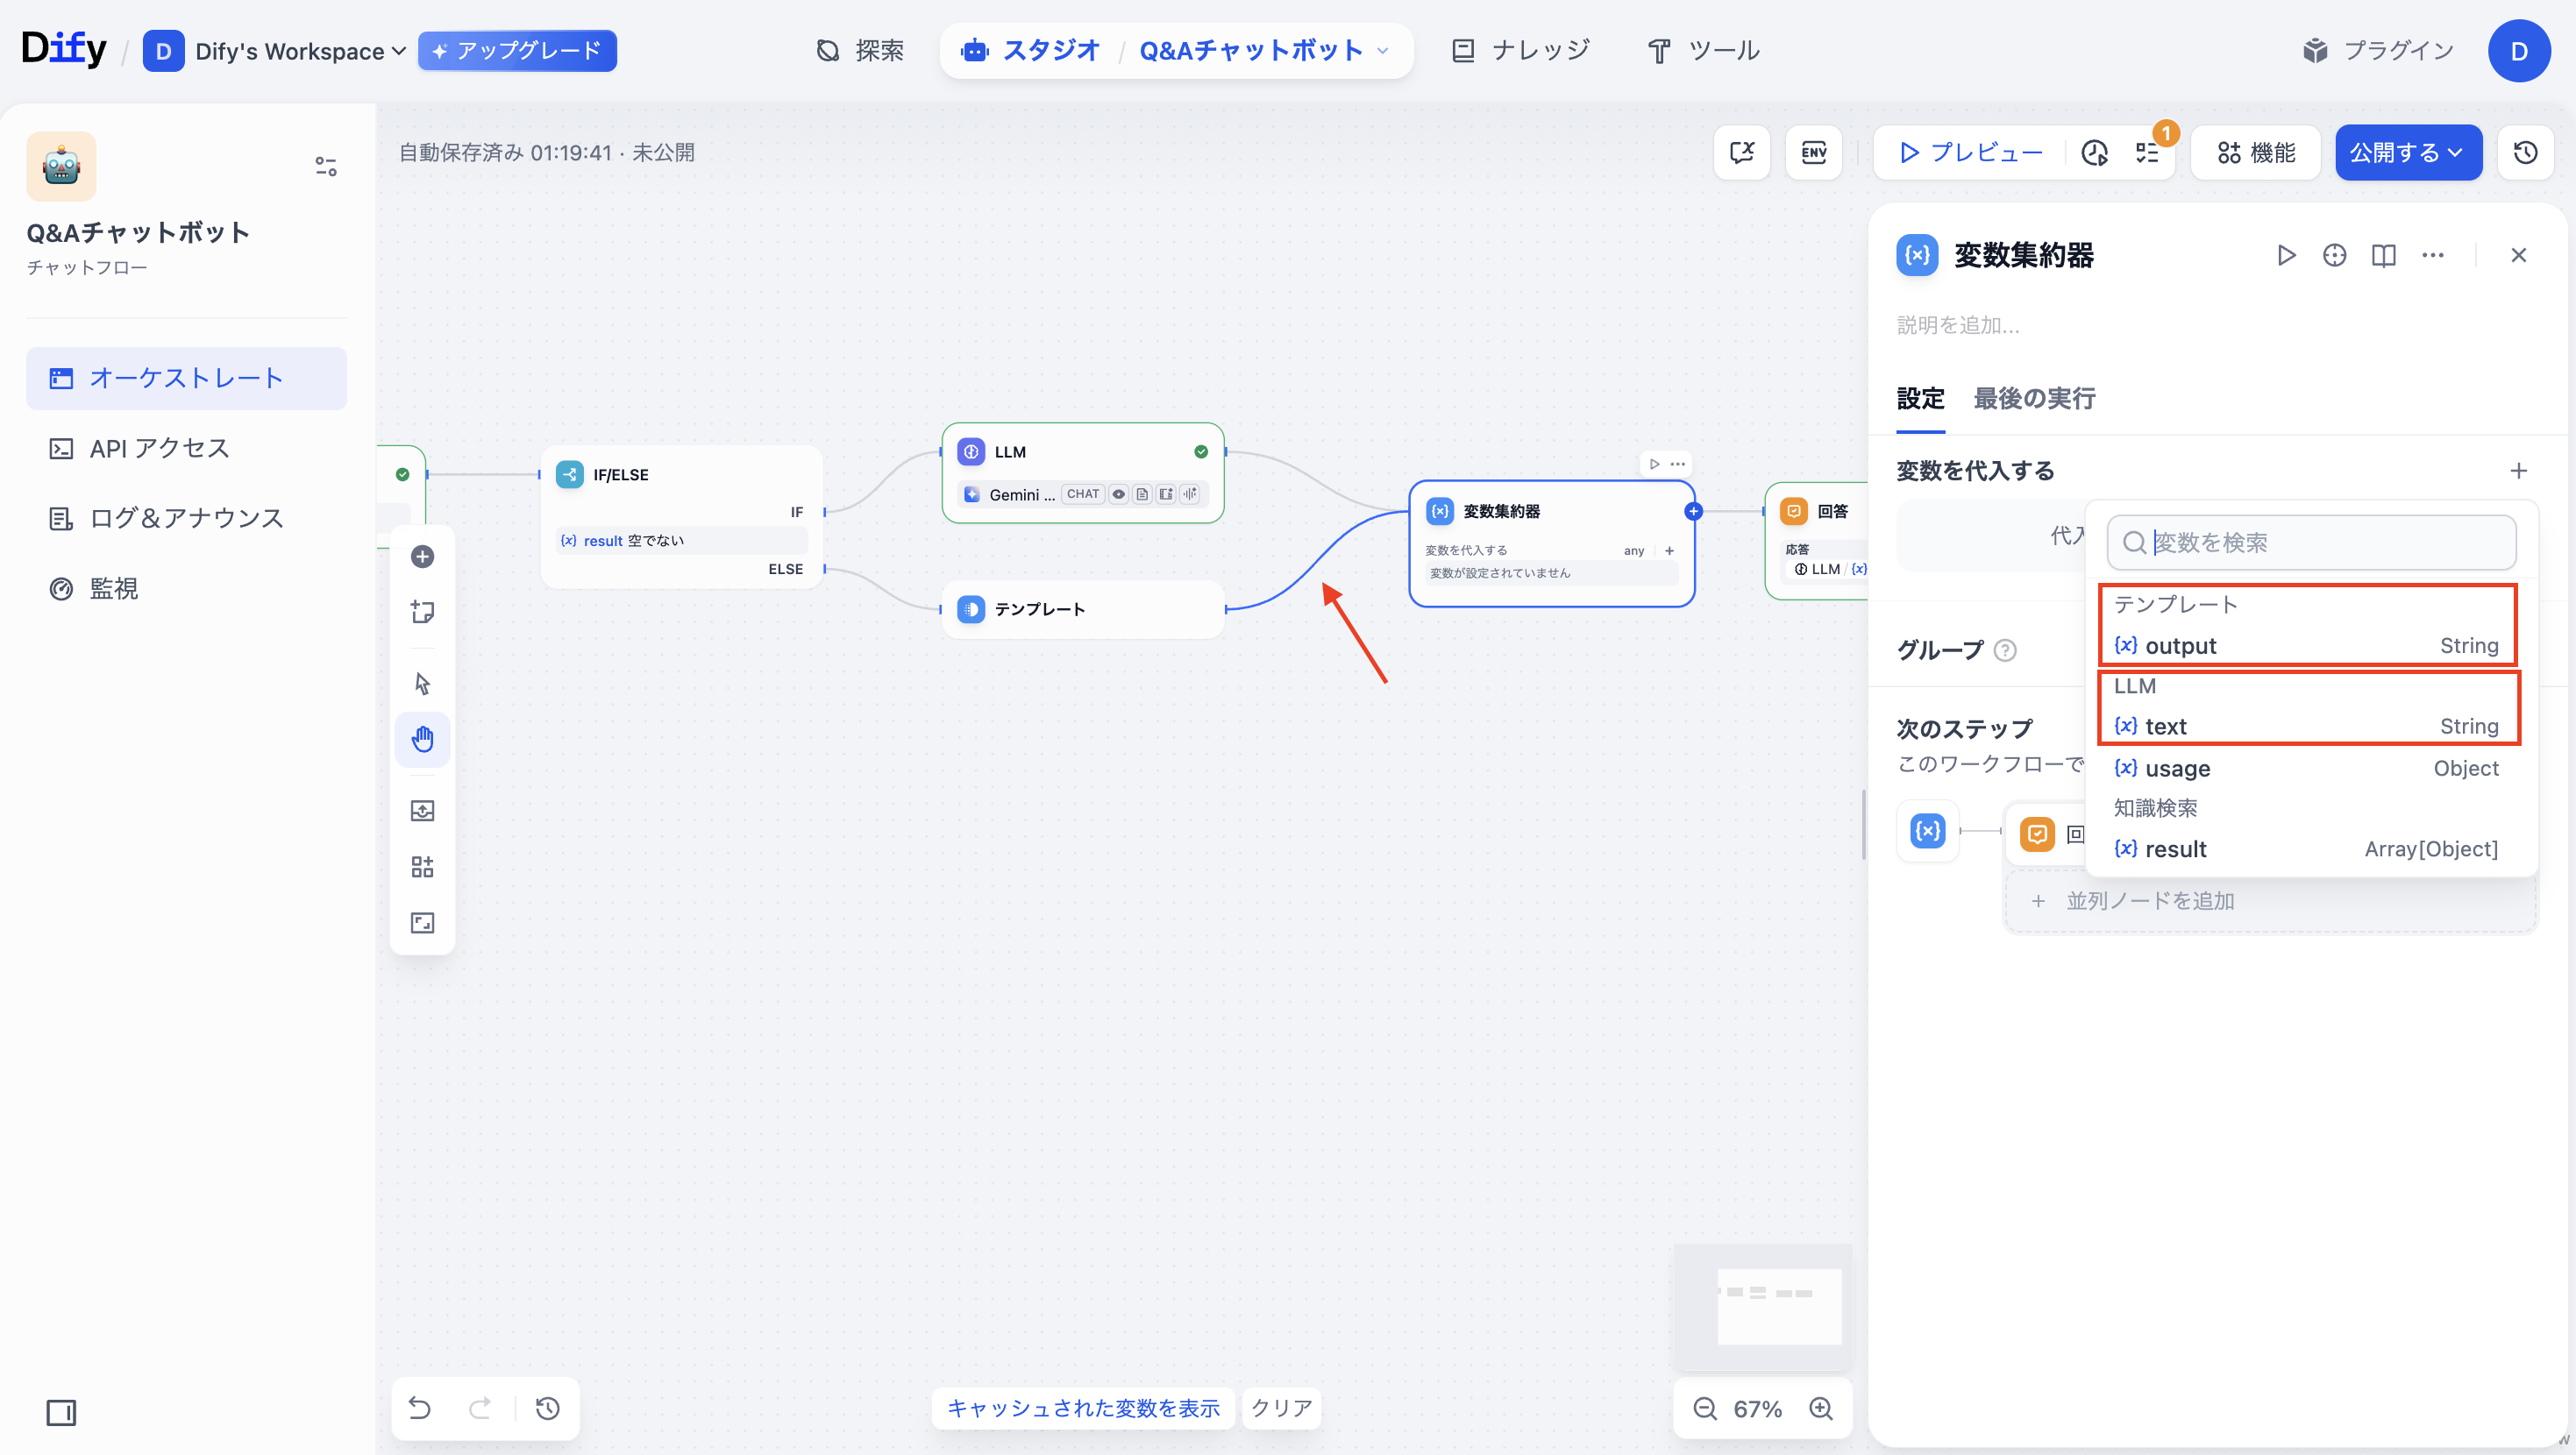This screenshot has height=1455, width=2576.
Task: Switch to the 最後の実行 tab
Action: [2034, 398]
